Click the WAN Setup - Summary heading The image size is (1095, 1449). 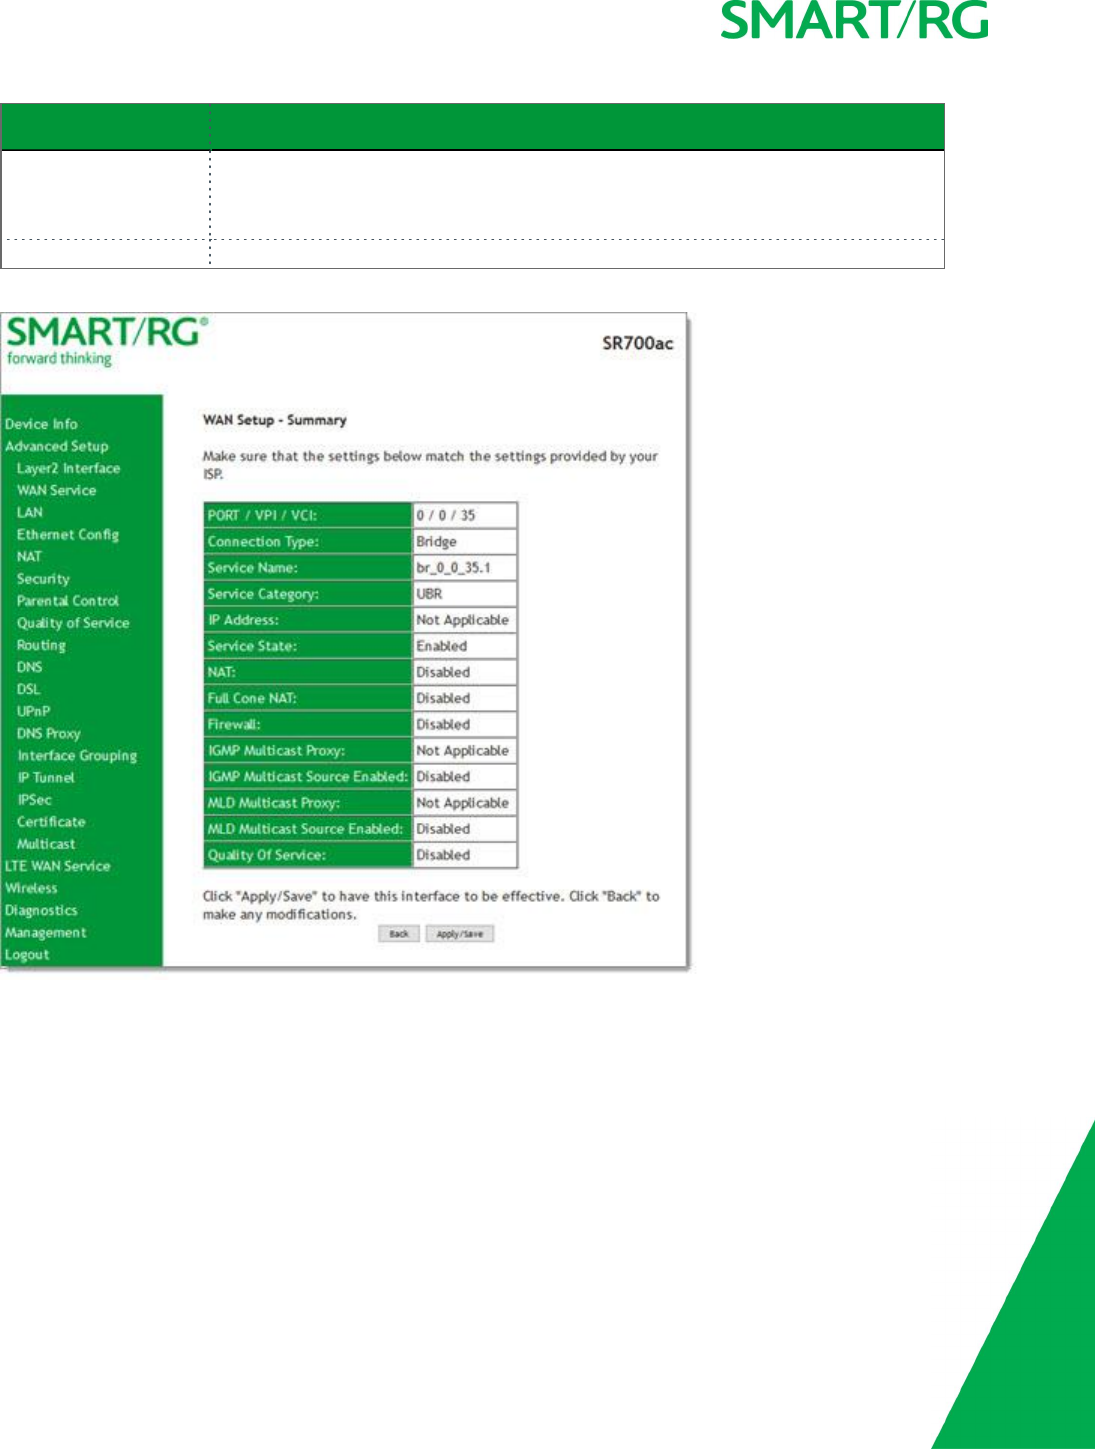click(275, 420)
